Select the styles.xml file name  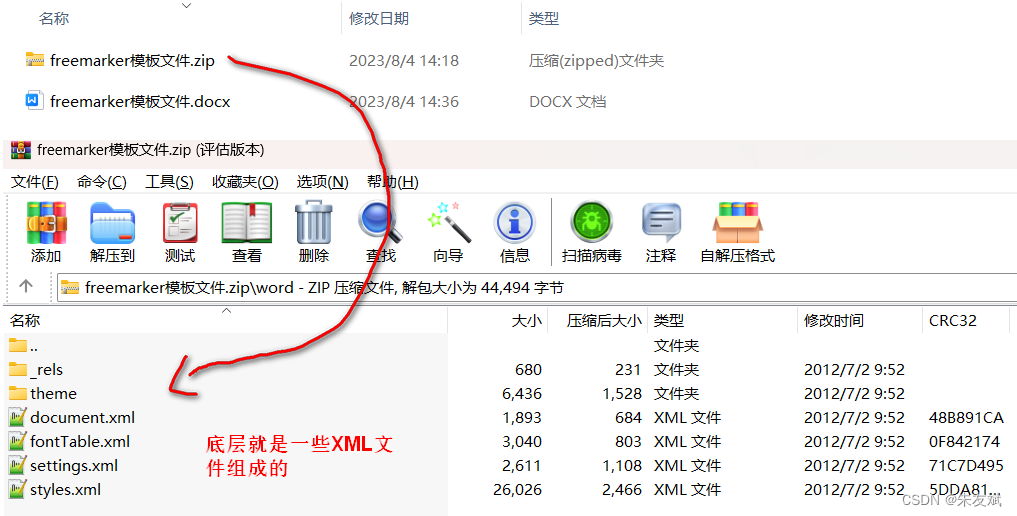[x=66, y=489]
